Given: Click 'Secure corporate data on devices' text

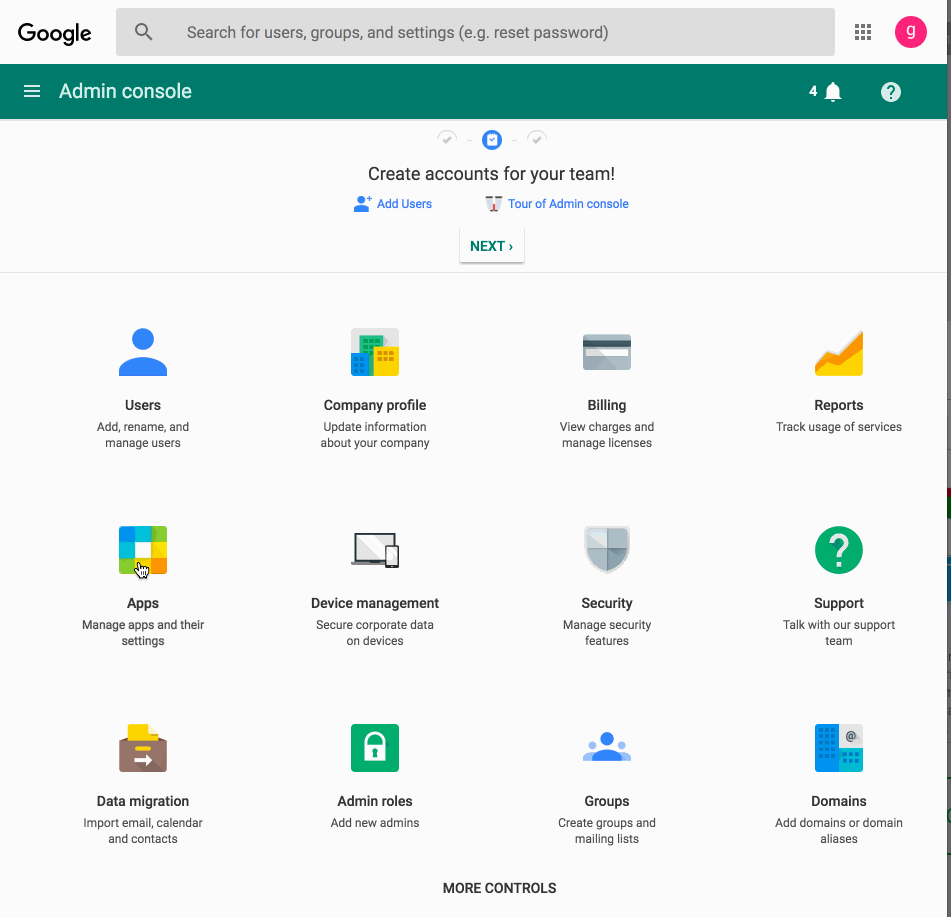Looking at the screenshot, I should 375,633.
